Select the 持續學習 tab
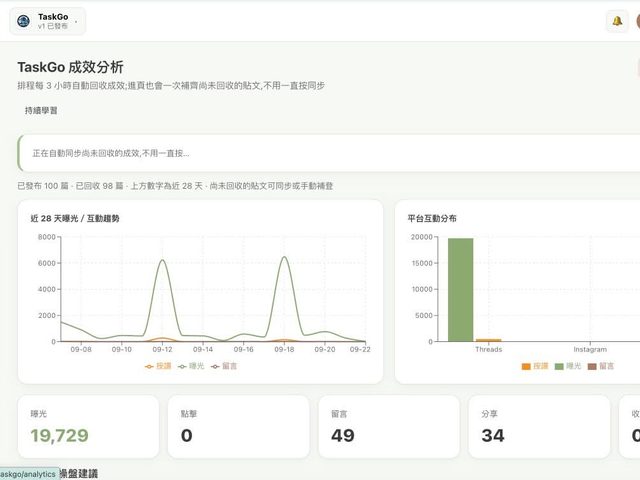The height and width of the screenshot is (480, 640). [x=41, y=110]
